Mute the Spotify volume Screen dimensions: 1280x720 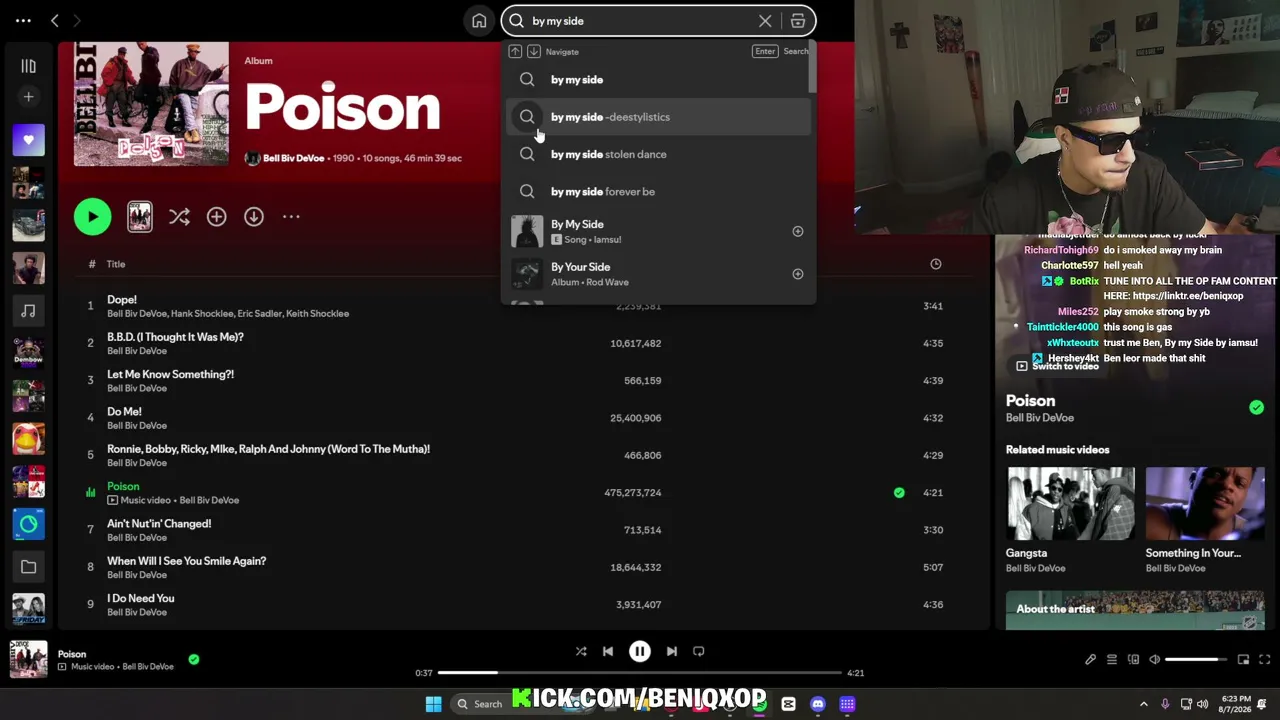1154,660
